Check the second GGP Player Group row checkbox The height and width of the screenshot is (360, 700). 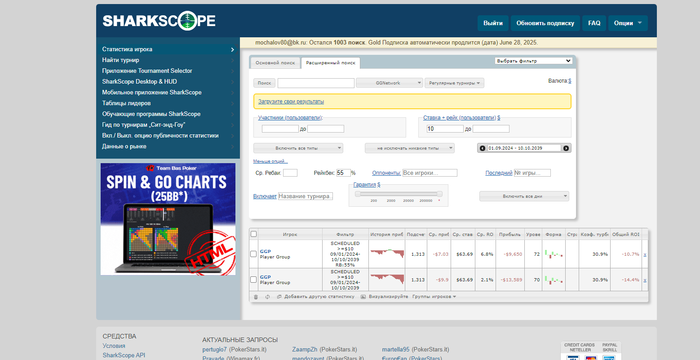254,279
